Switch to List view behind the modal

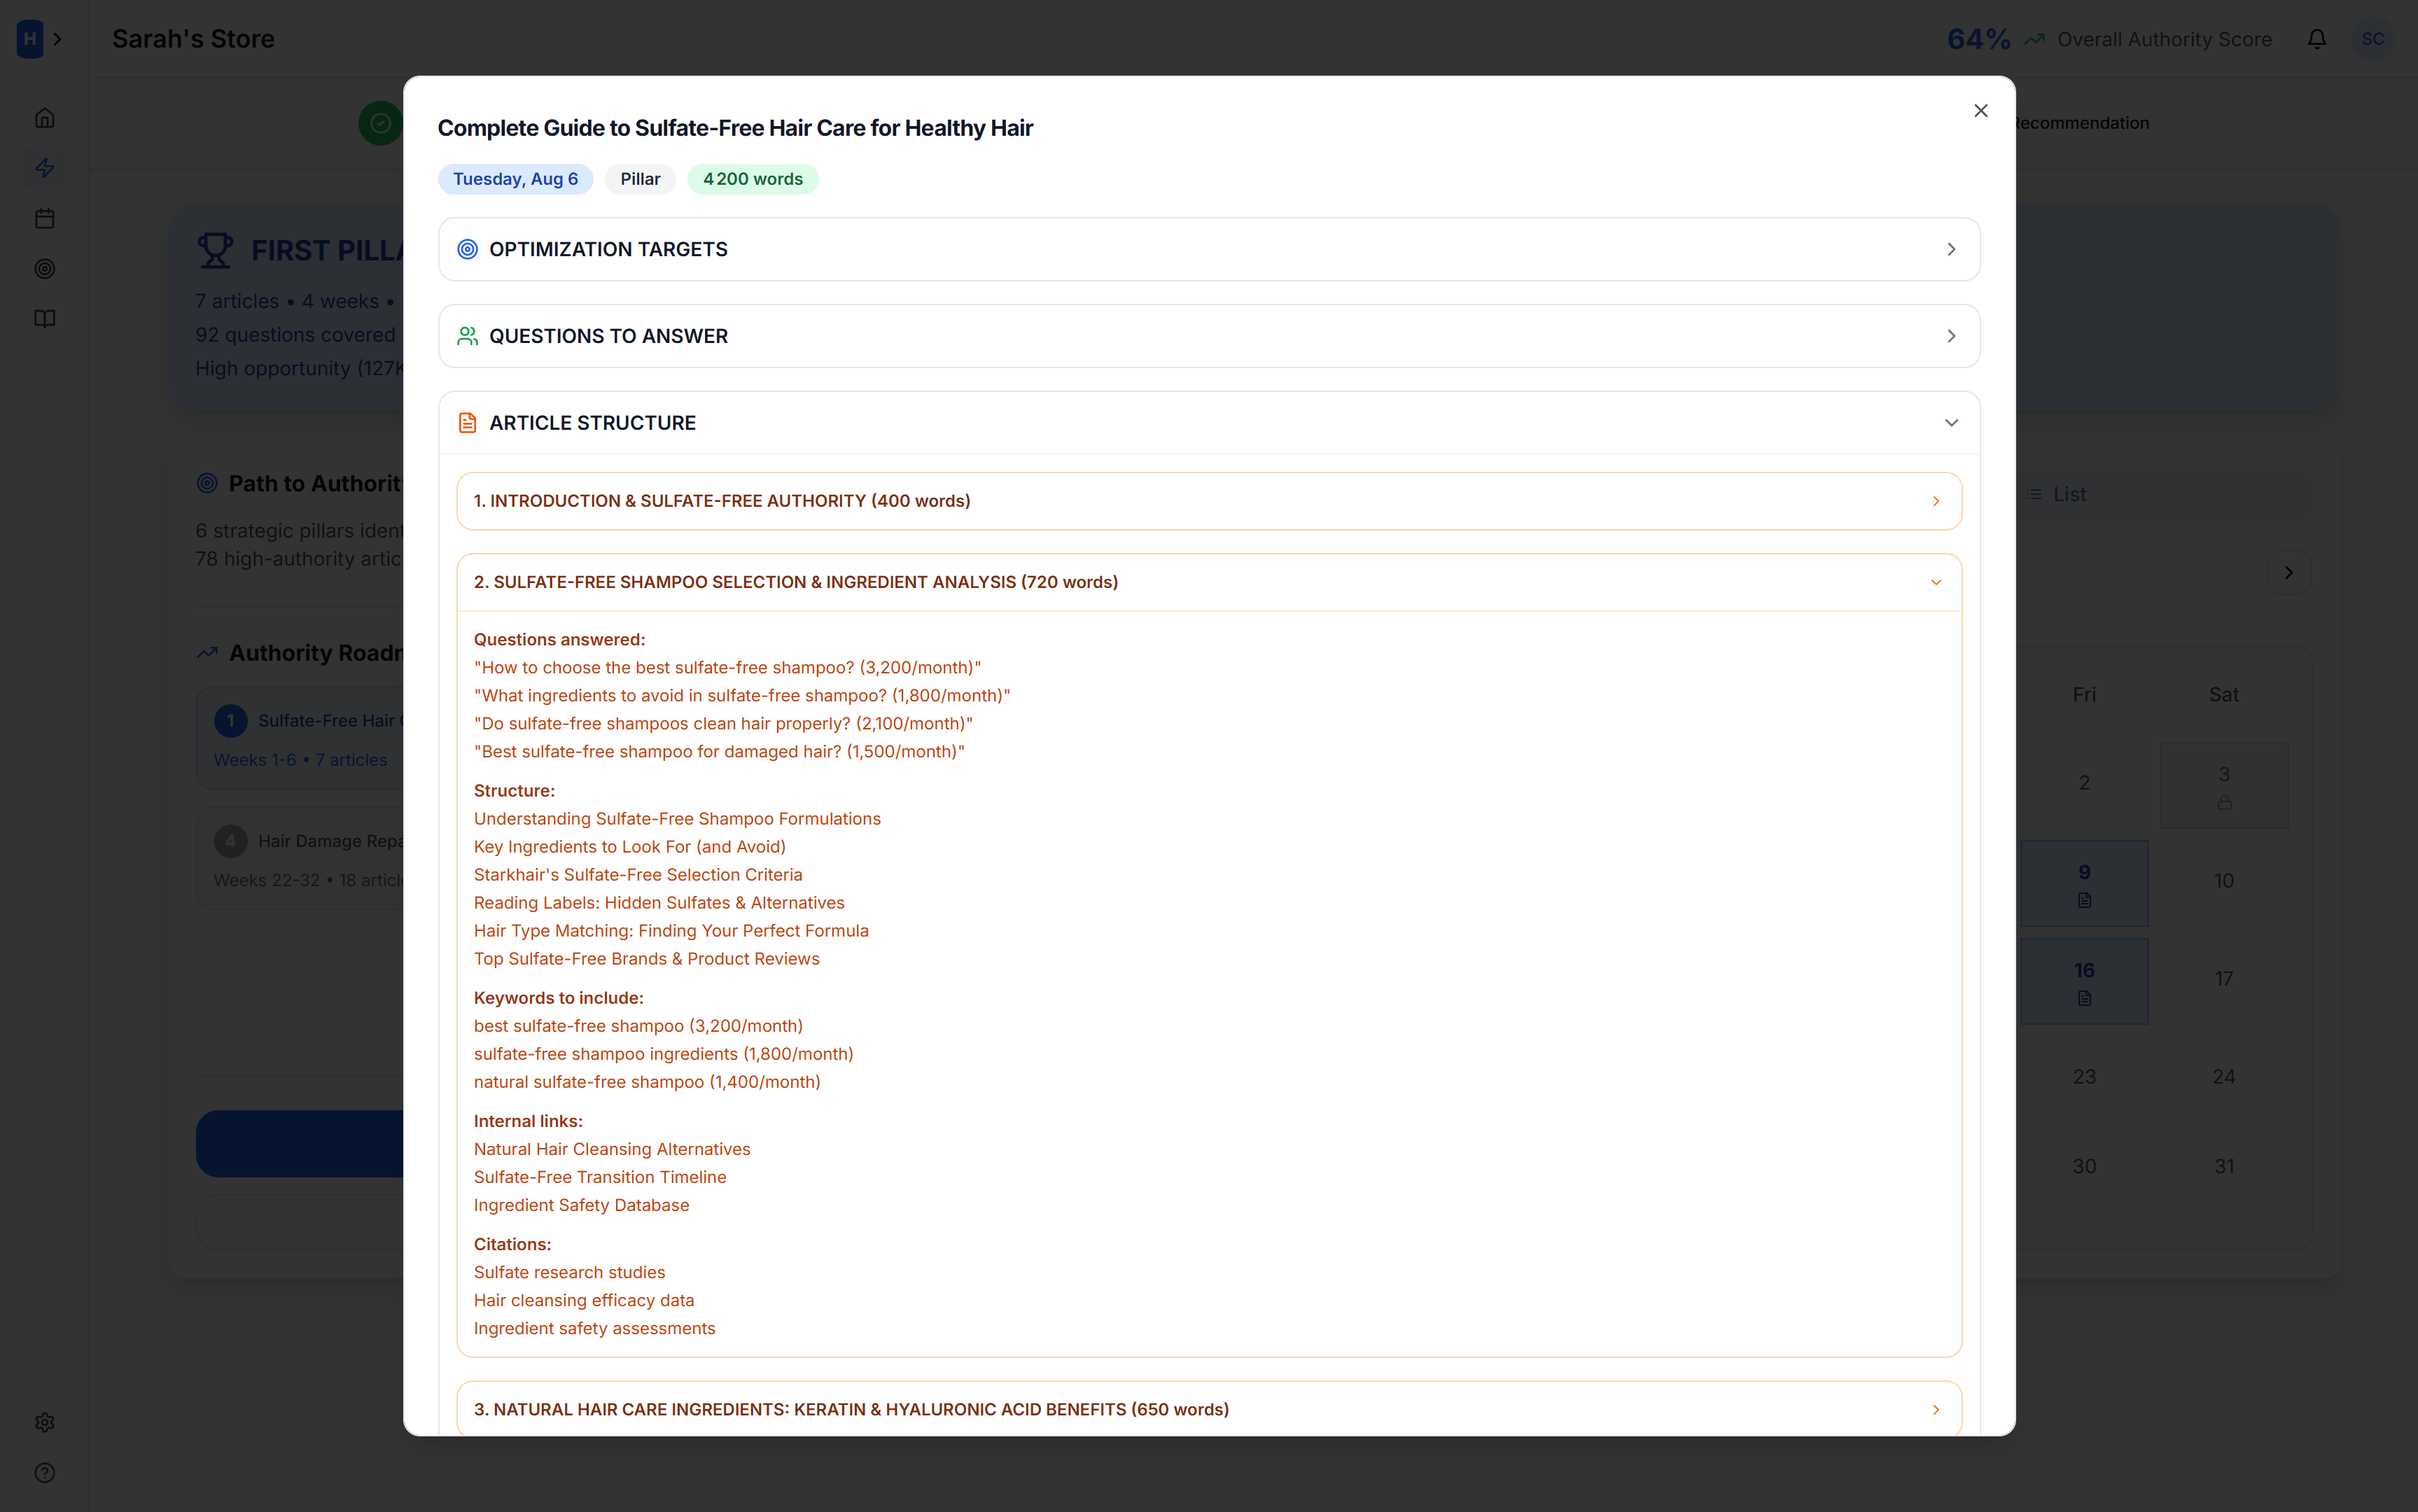click(2057, 494)
